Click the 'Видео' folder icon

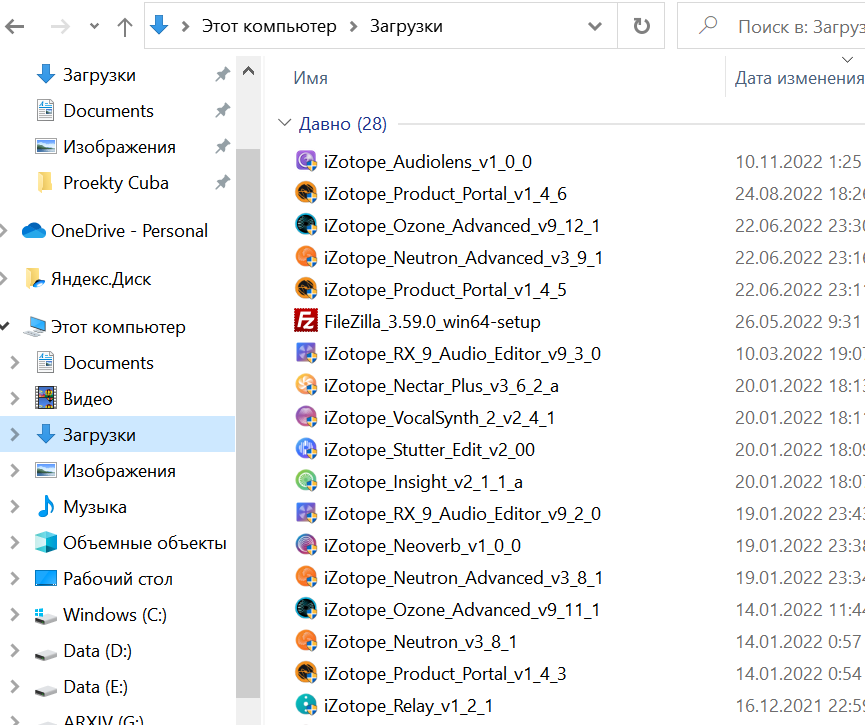pyautogui.click(x=46, y=398)
